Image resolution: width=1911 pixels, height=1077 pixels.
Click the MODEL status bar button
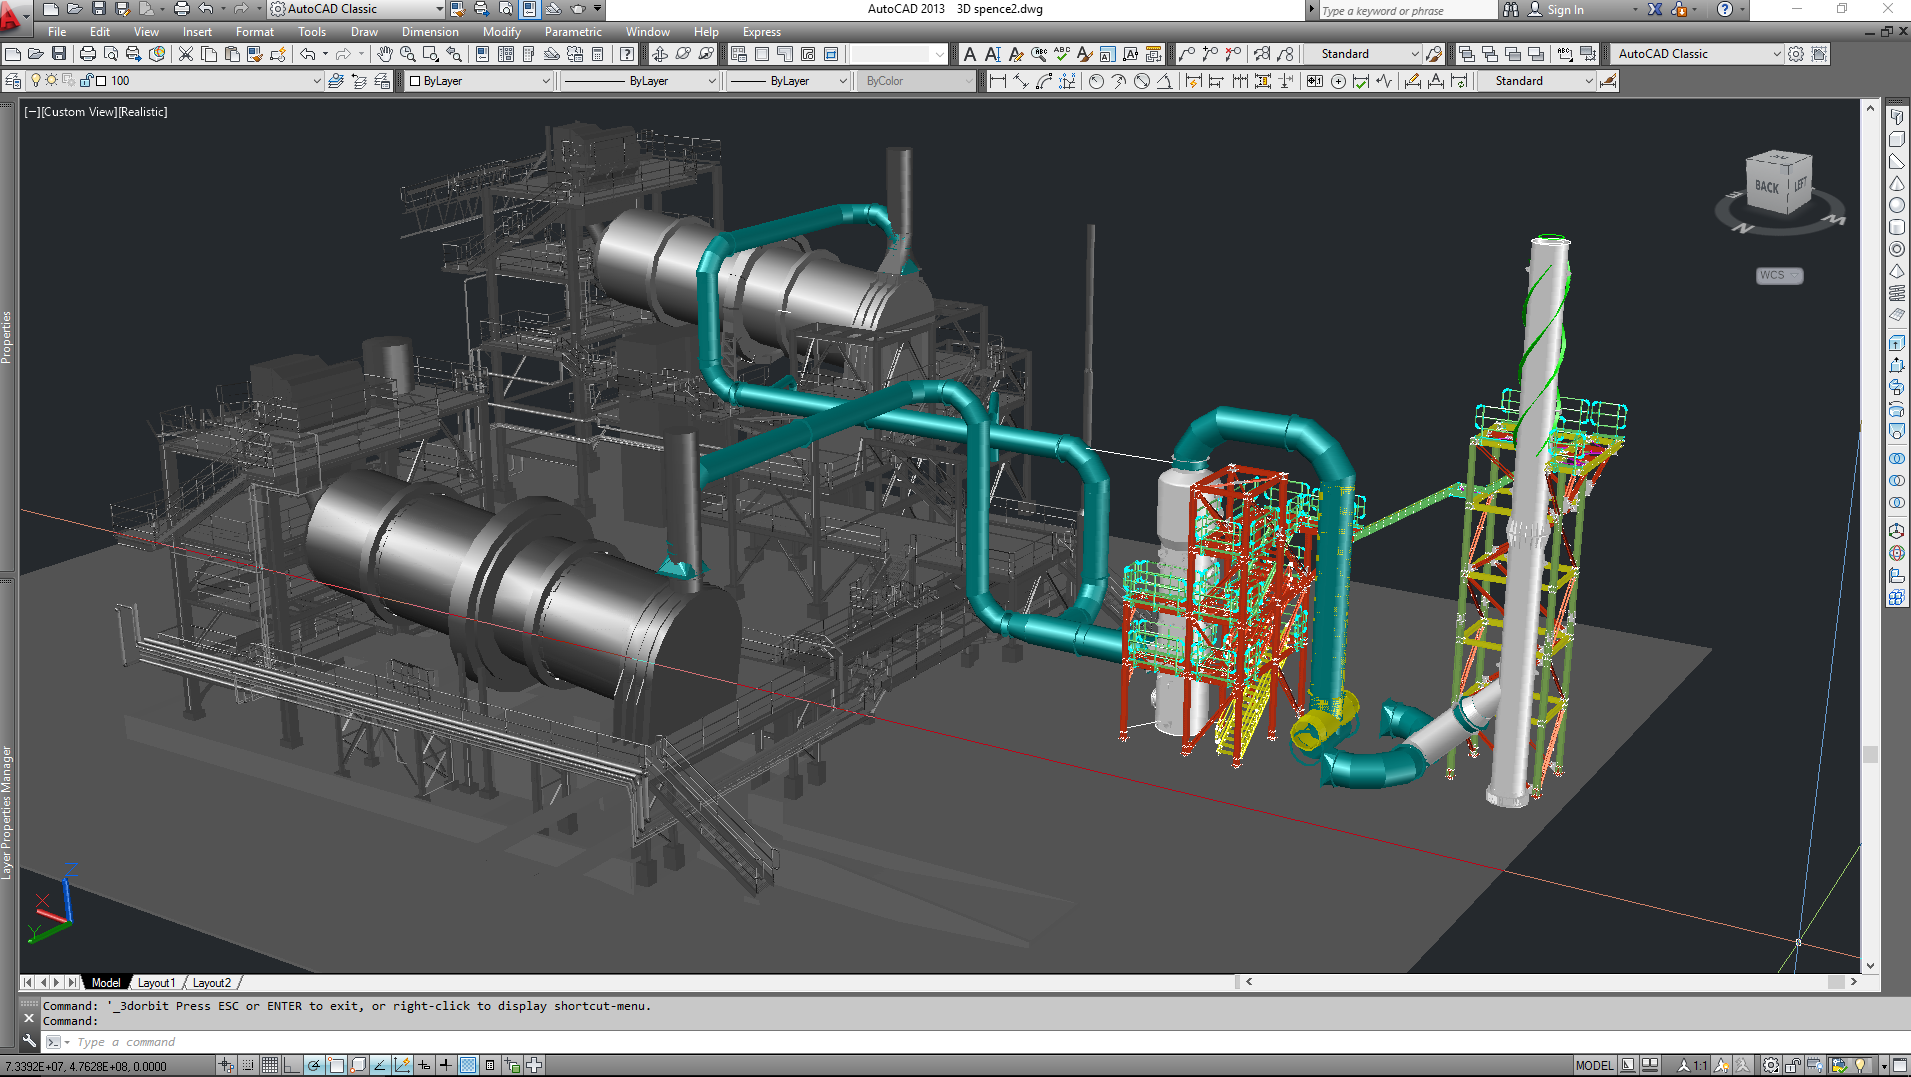[x=1594, y=1065]
